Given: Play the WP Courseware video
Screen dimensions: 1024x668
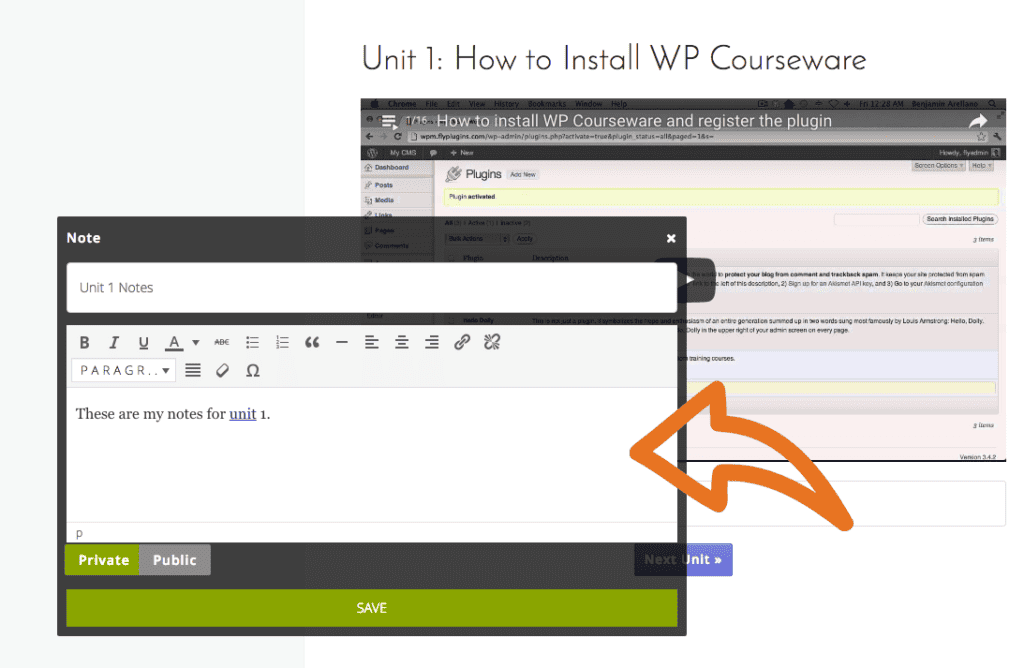Looking at the screenshot, I should tap(691, 281).
